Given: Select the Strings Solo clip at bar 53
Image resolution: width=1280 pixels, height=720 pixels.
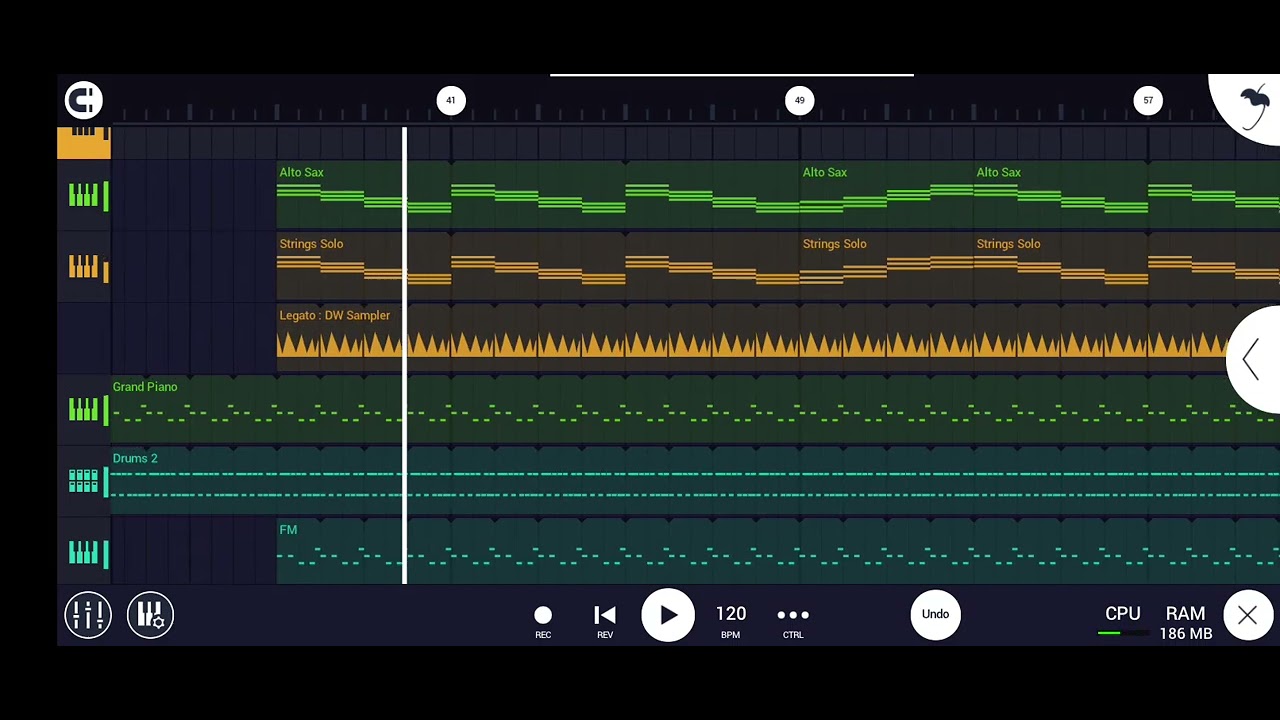Looking at the screenshot, I should click(x=1127, y=267).
